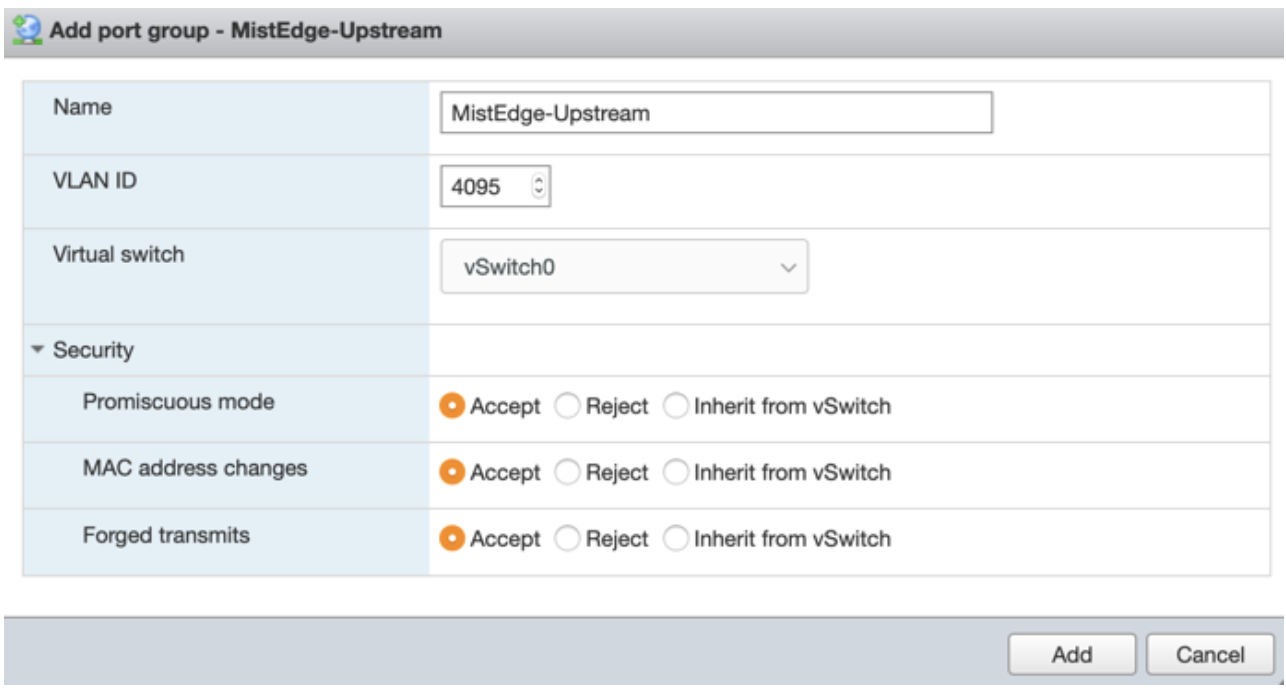This screenshot has height=690, width=1286.
Task: Click the vSwitch0 dropdown chevron
Action: (788, 268)
